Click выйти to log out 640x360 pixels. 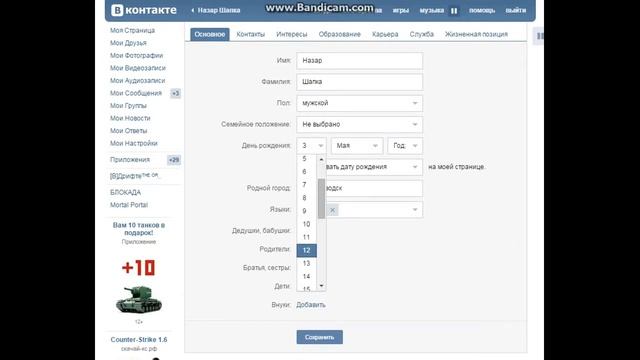(516, 11)
